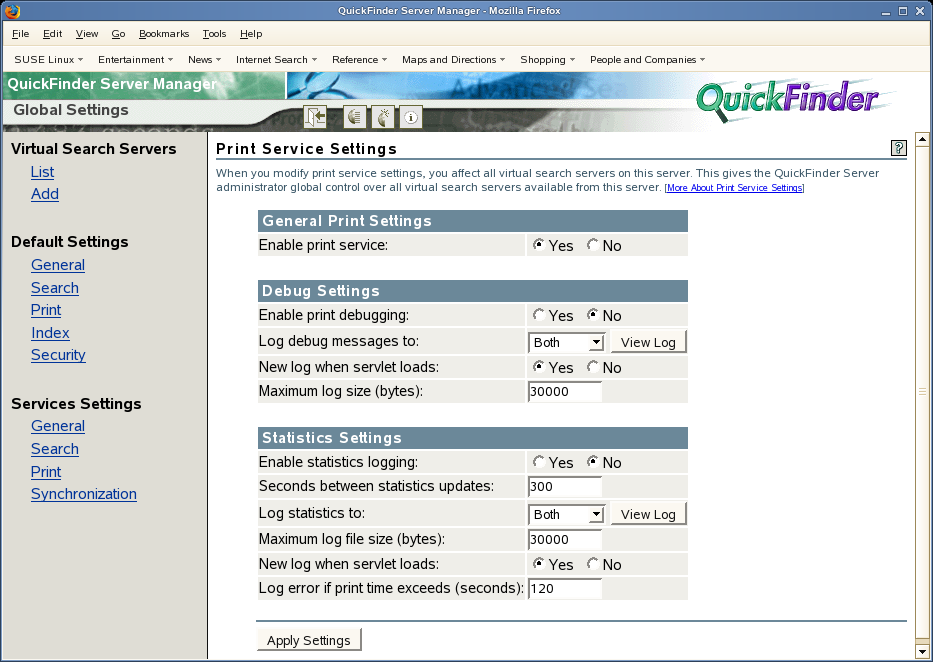The width and height of the screenshot is (933, 662).
Task: Open the question mark help icon
Action: click(x=898, y=148)
